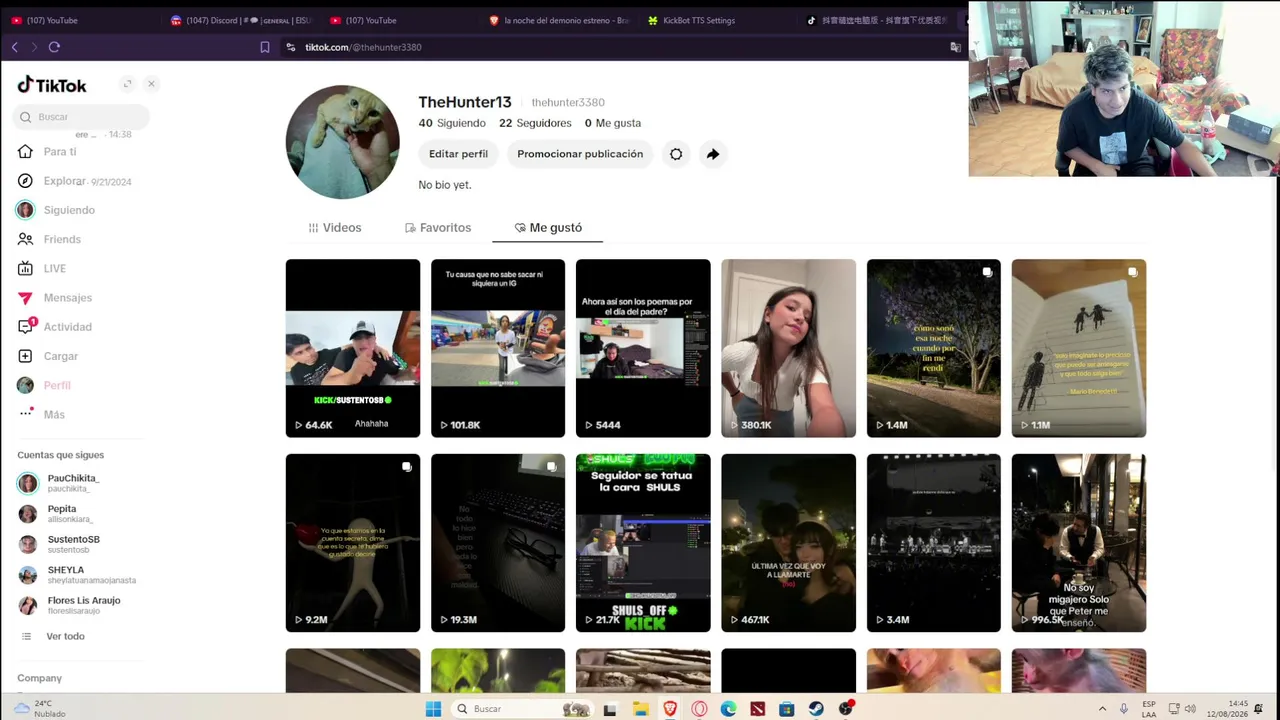1280x720 pixels.
Task: Switch to the Favoritos tab
Action: point(438,228)
